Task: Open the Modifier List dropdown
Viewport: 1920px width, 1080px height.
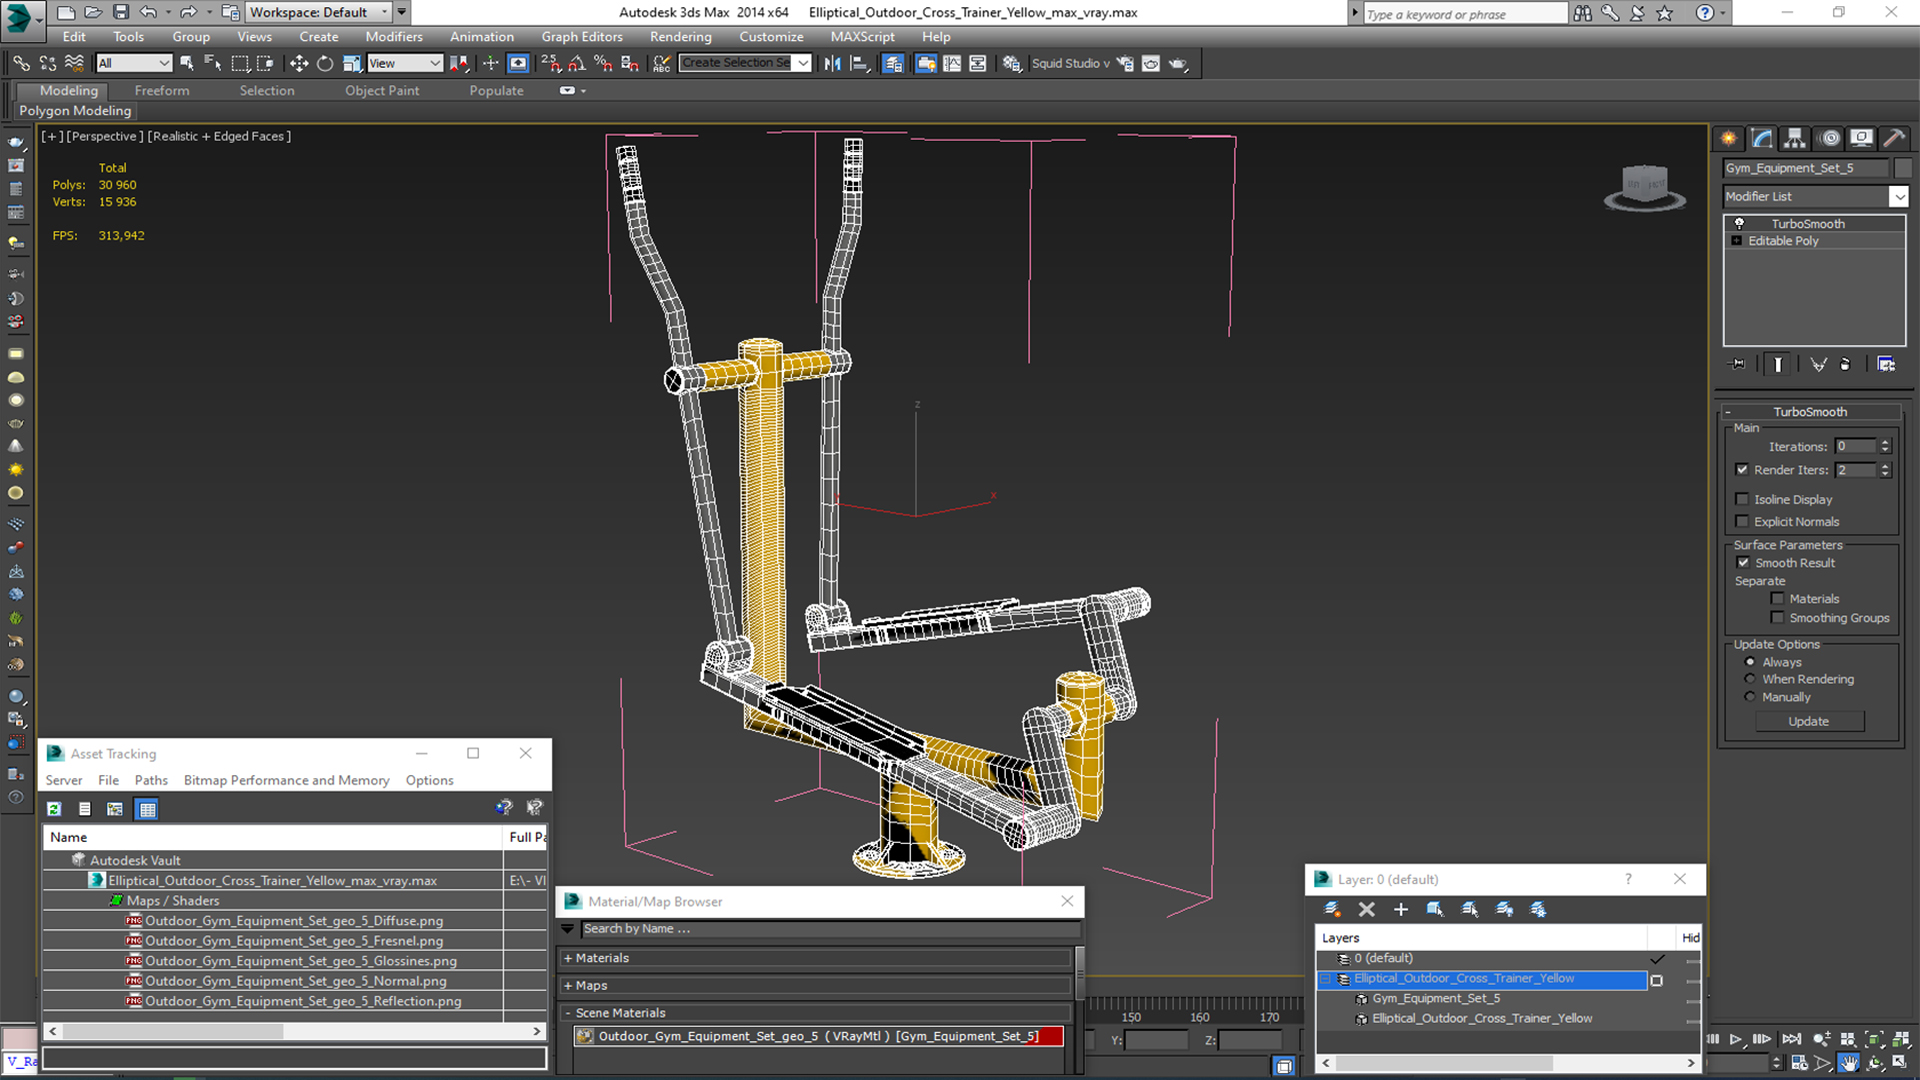Action: click(1898, 197)
